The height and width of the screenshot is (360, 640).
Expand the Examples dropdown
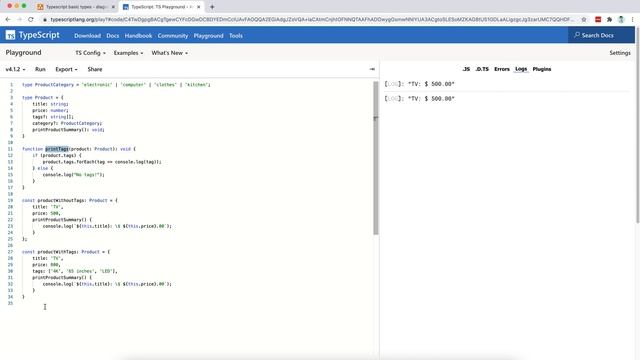point(128,53)
